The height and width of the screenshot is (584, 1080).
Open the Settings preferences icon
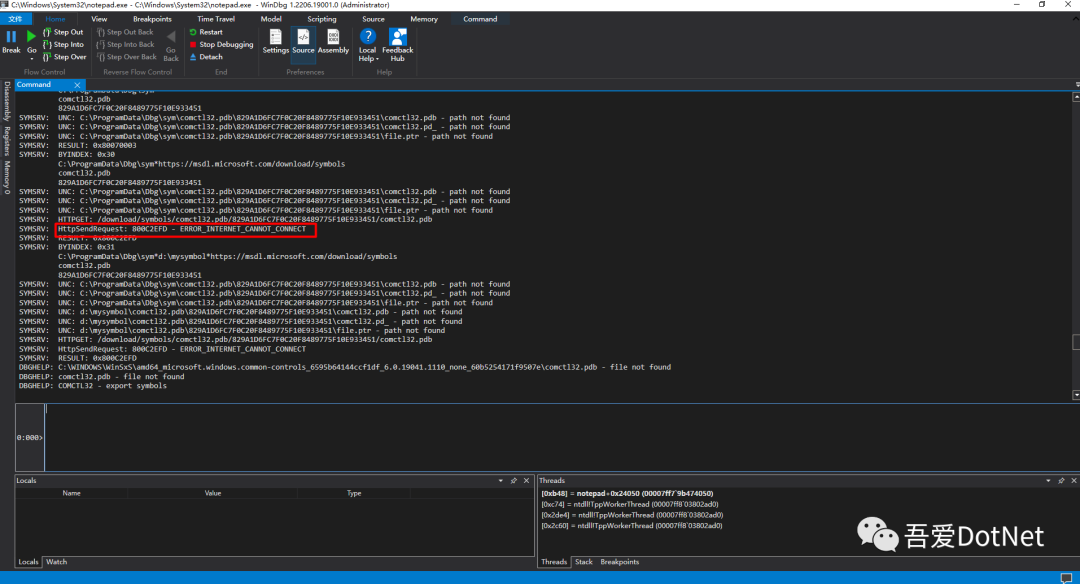(x=276, y=41)
